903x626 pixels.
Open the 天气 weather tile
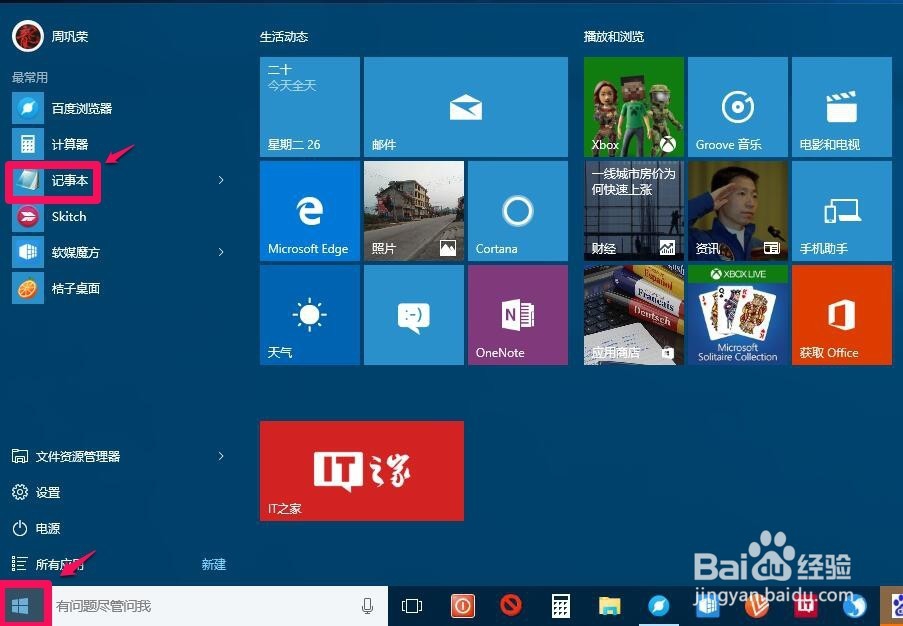[310, 315]
